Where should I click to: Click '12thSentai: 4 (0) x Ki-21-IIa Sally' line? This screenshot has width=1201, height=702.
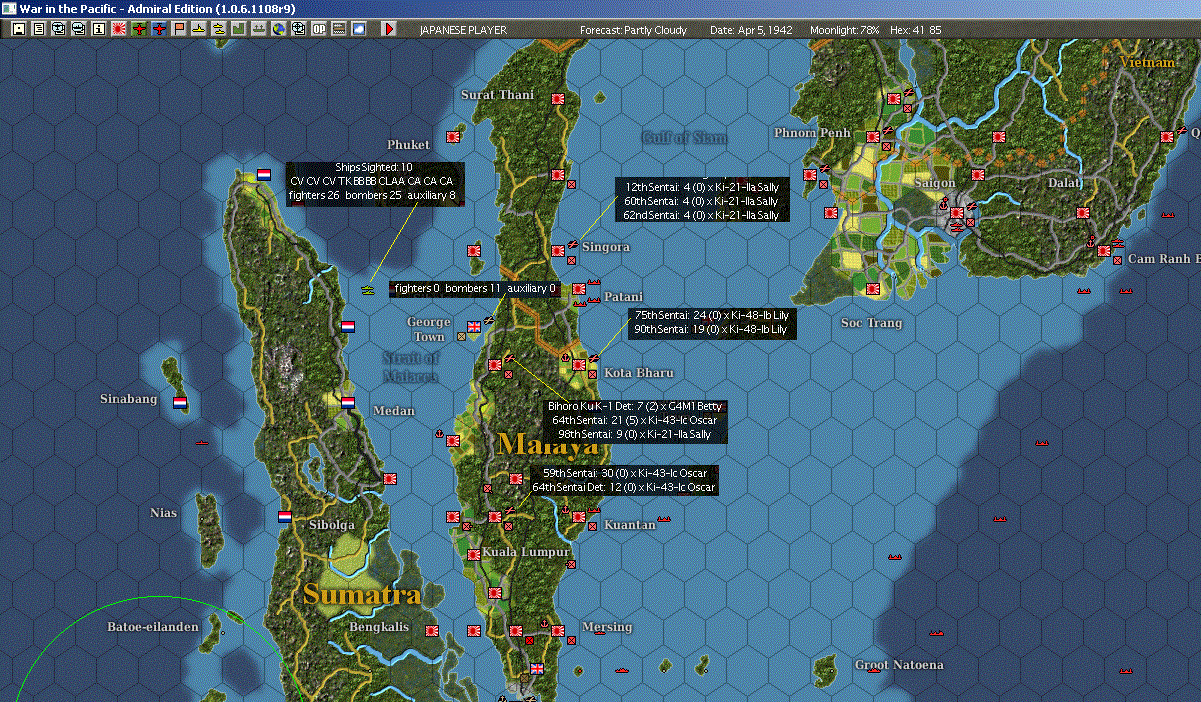click(701, 187)
